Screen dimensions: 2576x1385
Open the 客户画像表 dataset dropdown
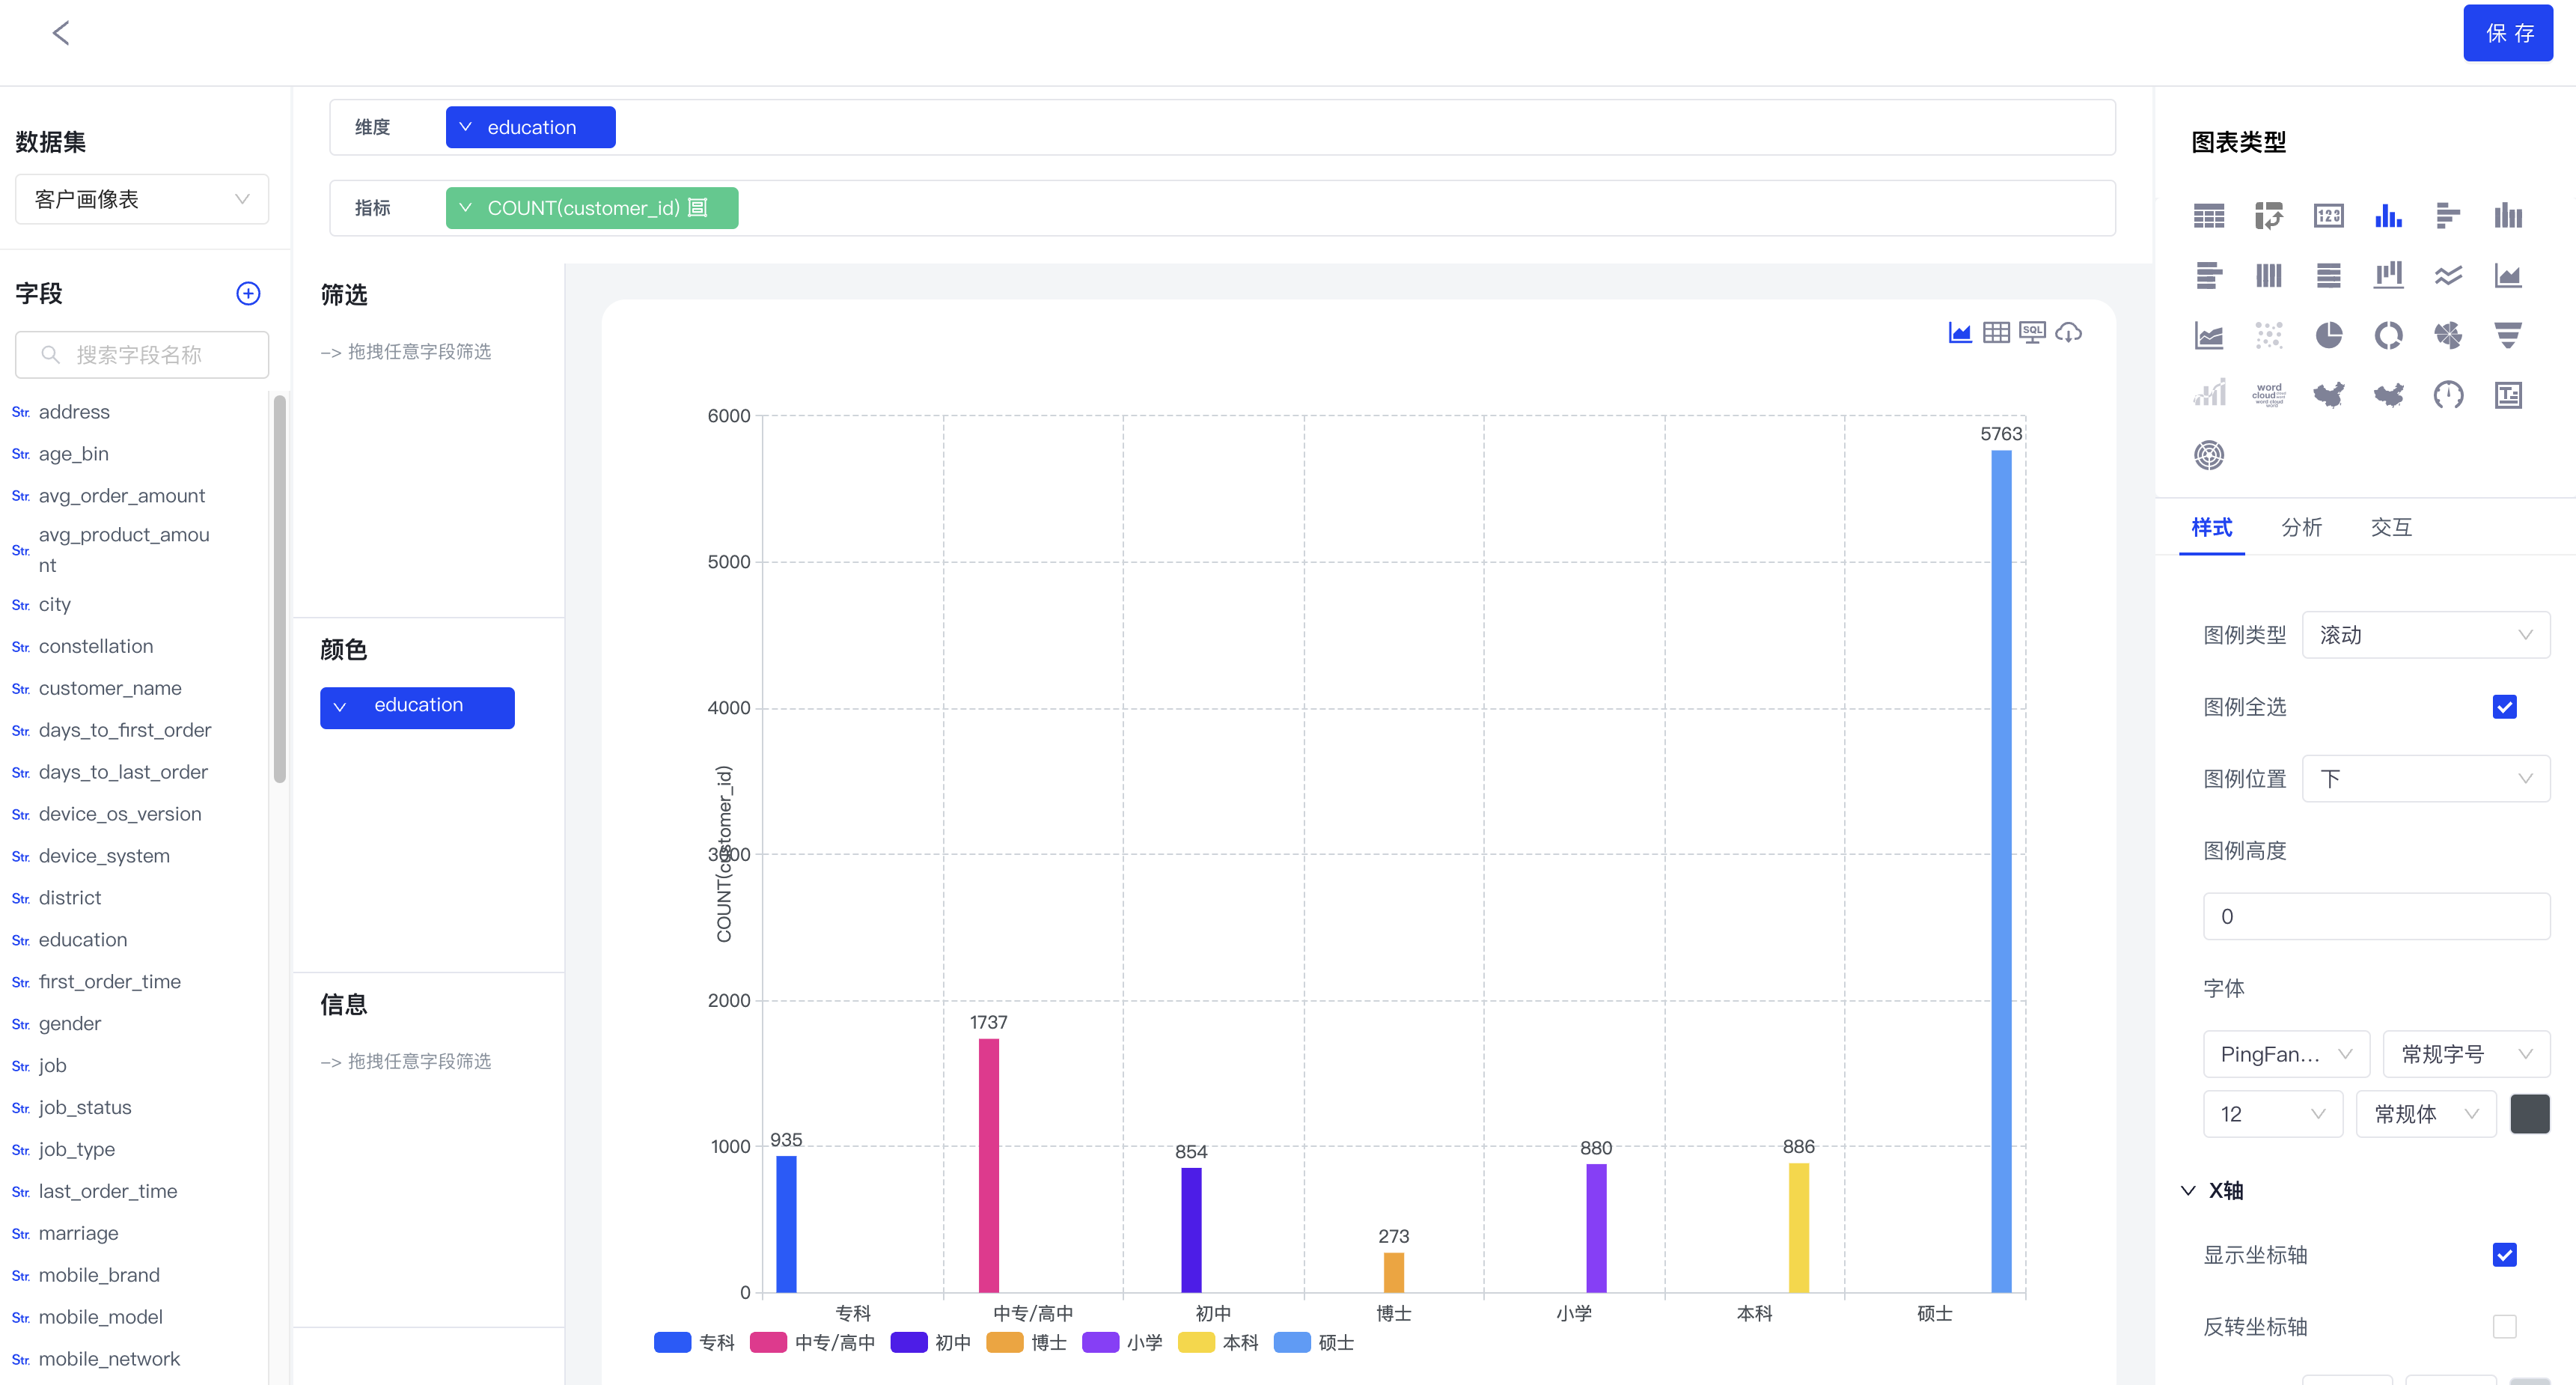click(142, 199)
